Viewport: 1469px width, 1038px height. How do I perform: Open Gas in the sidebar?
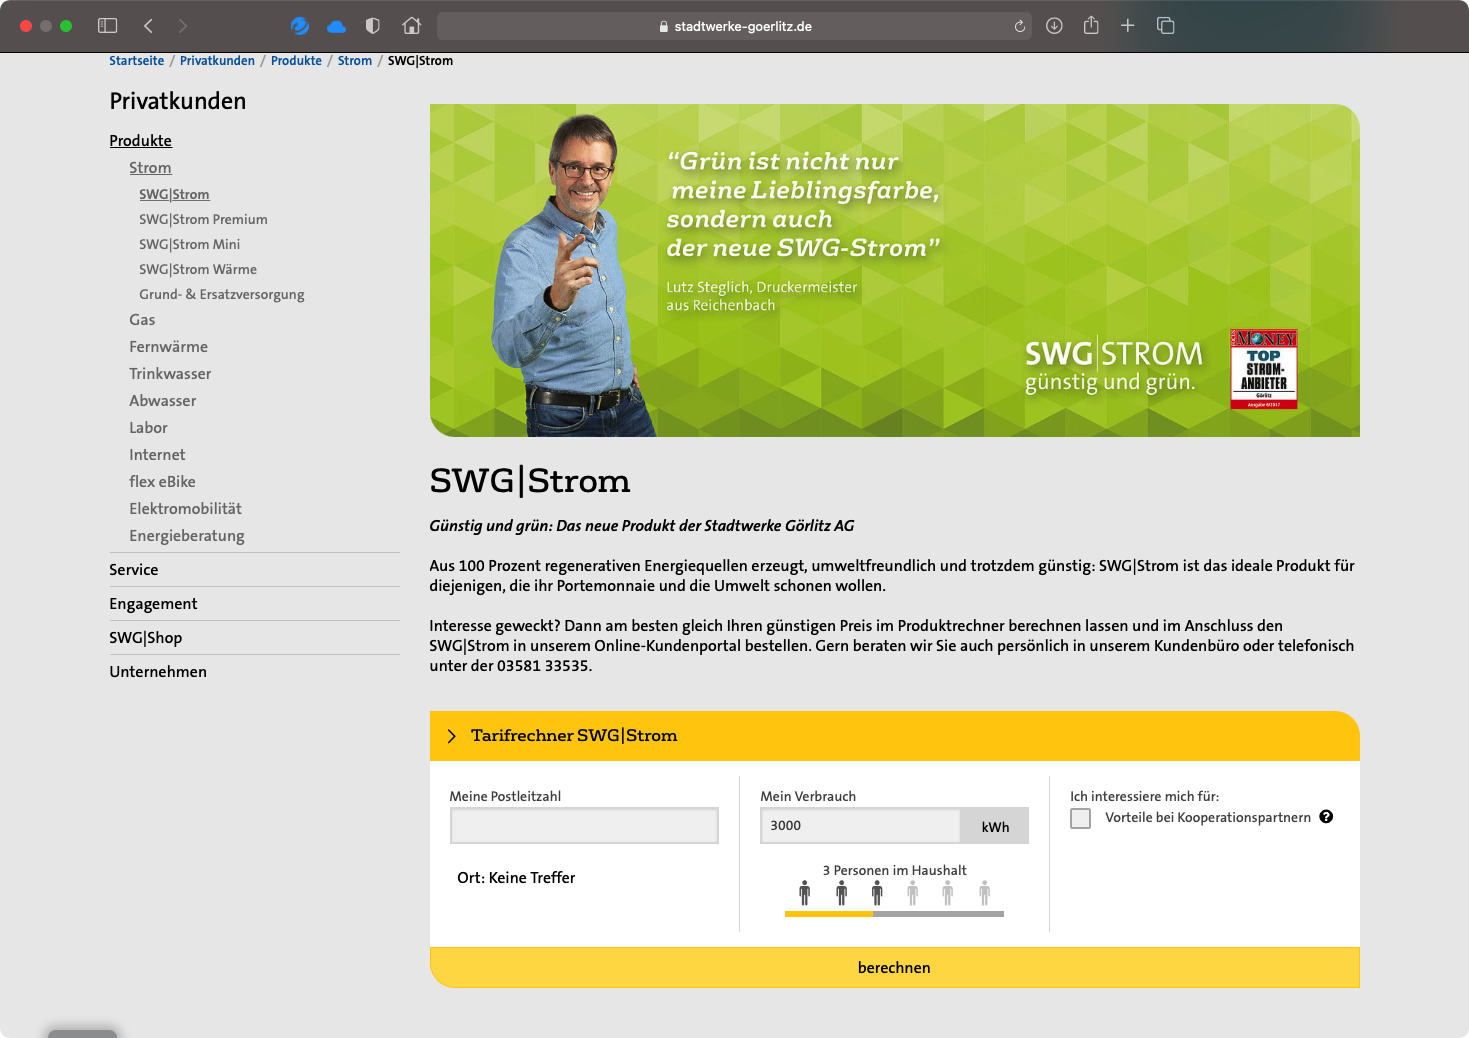(x=142, y=320)
